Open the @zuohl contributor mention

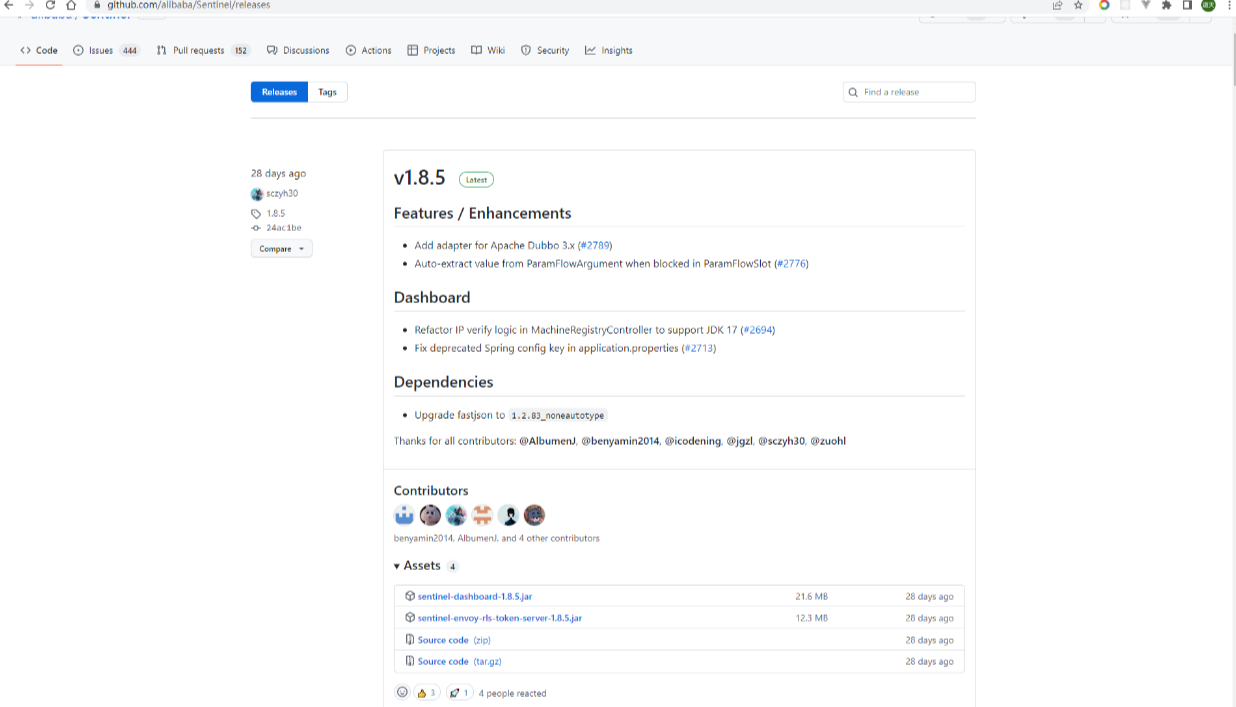[828, 441]
